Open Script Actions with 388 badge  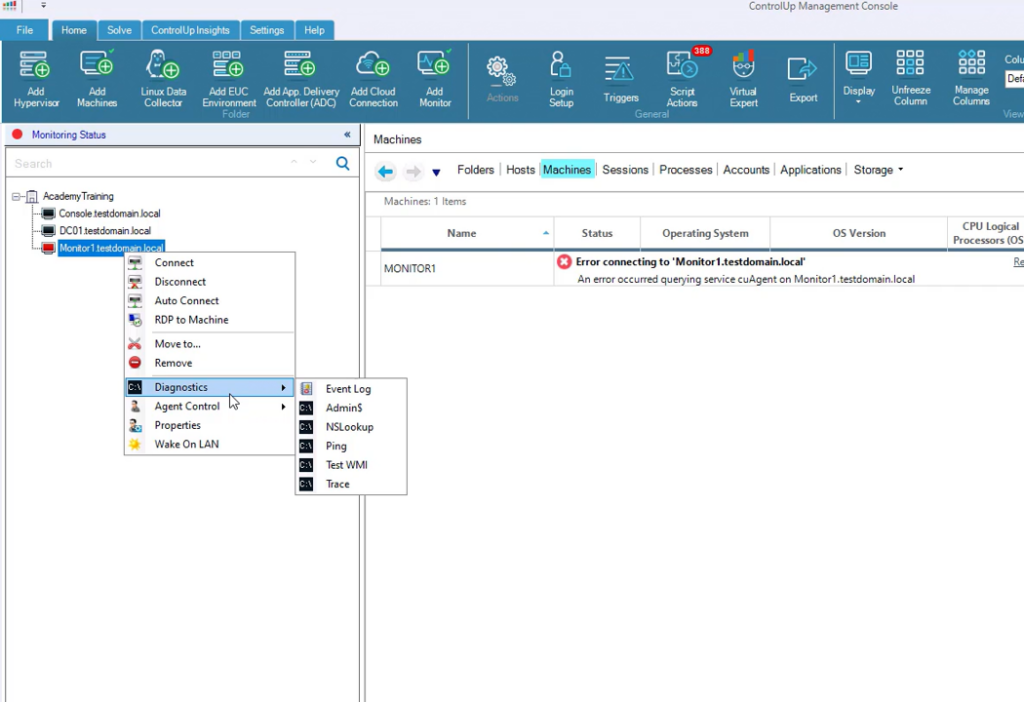682,65
